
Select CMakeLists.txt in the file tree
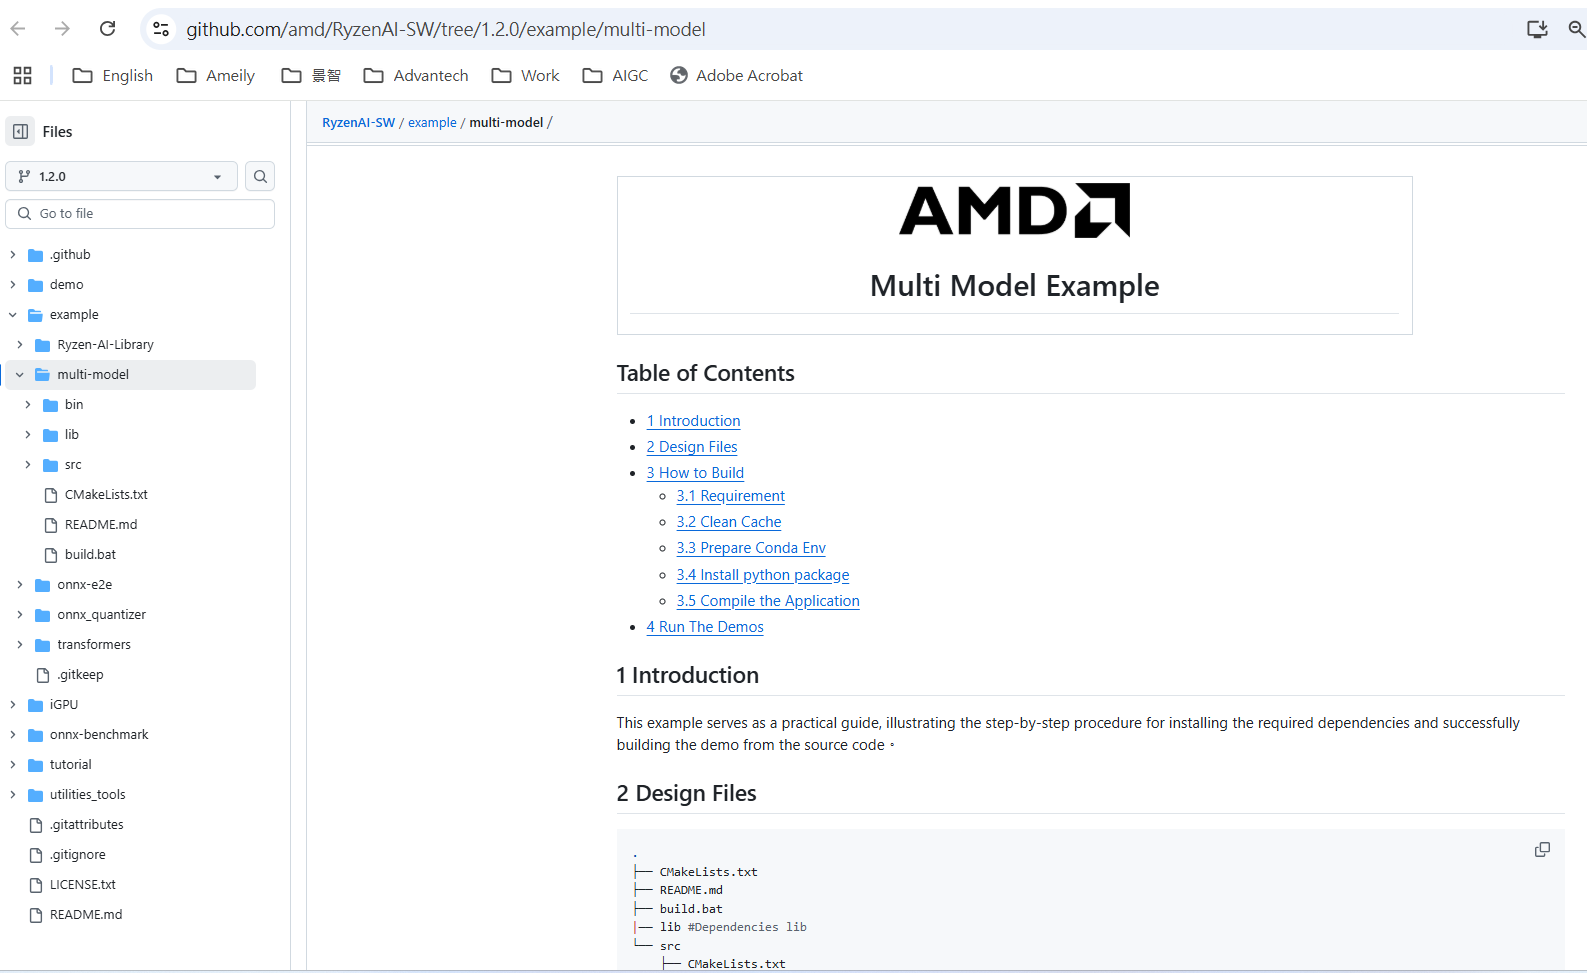[x=106, y=495]
